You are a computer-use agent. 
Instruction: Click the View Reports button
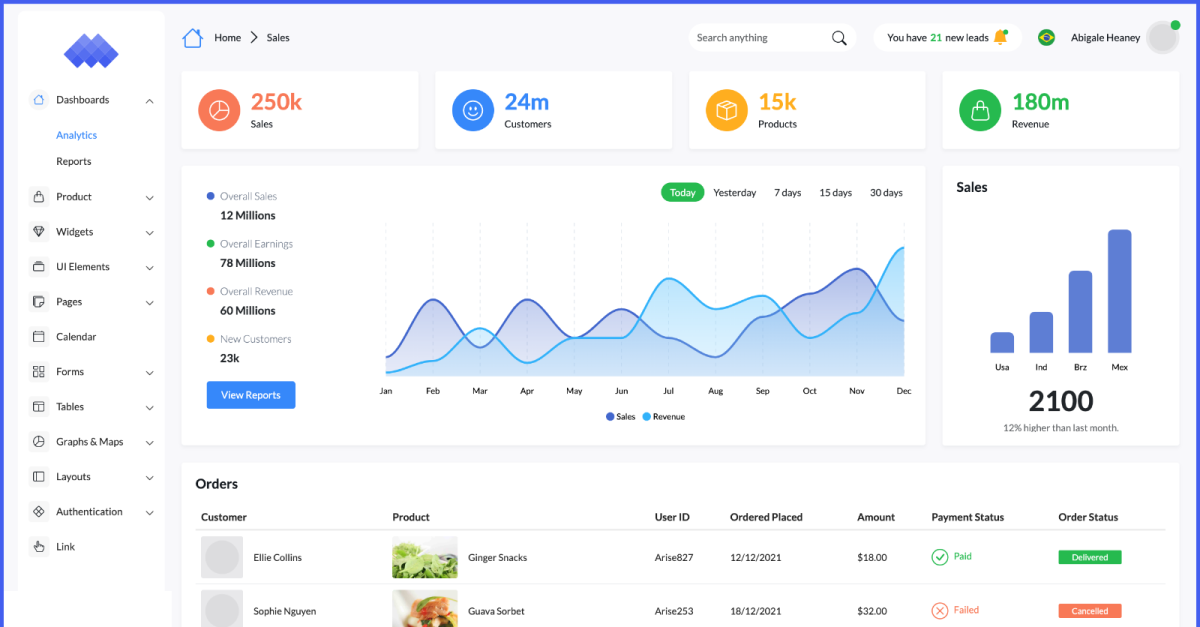tap(250, 395)
